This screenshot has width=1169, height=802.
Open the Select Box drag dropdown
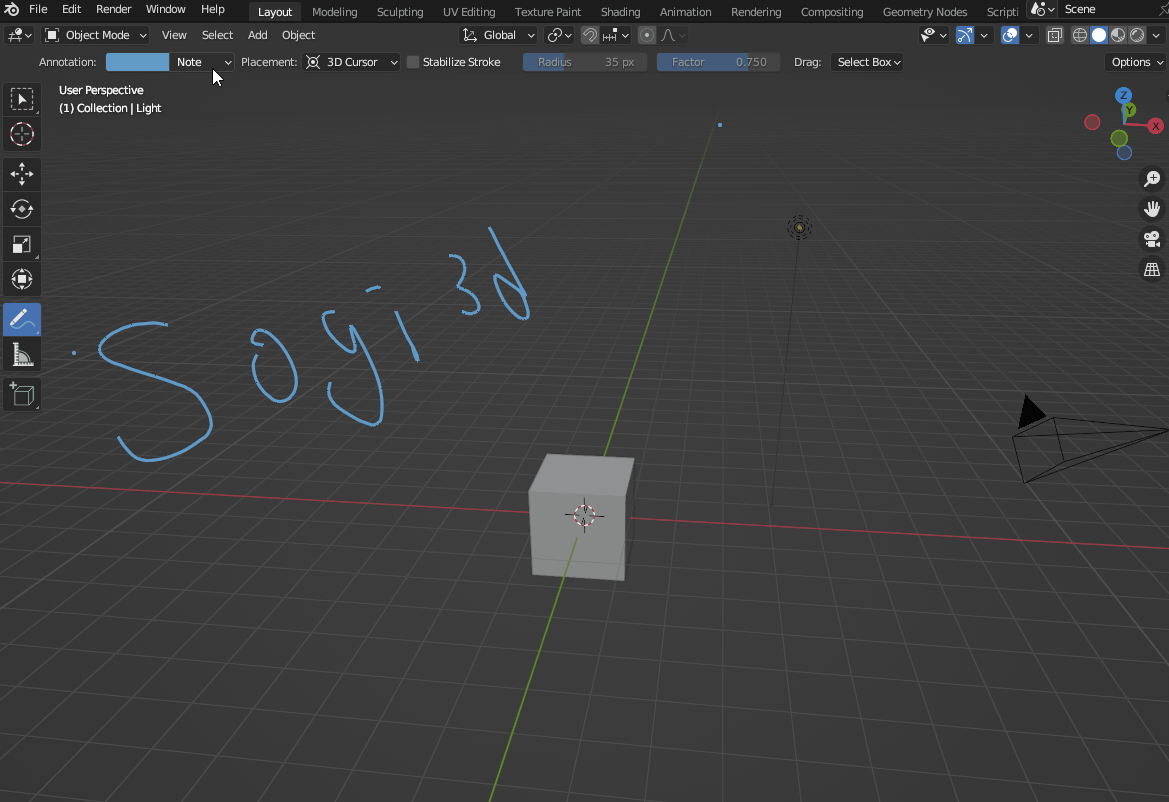point(868,62)
